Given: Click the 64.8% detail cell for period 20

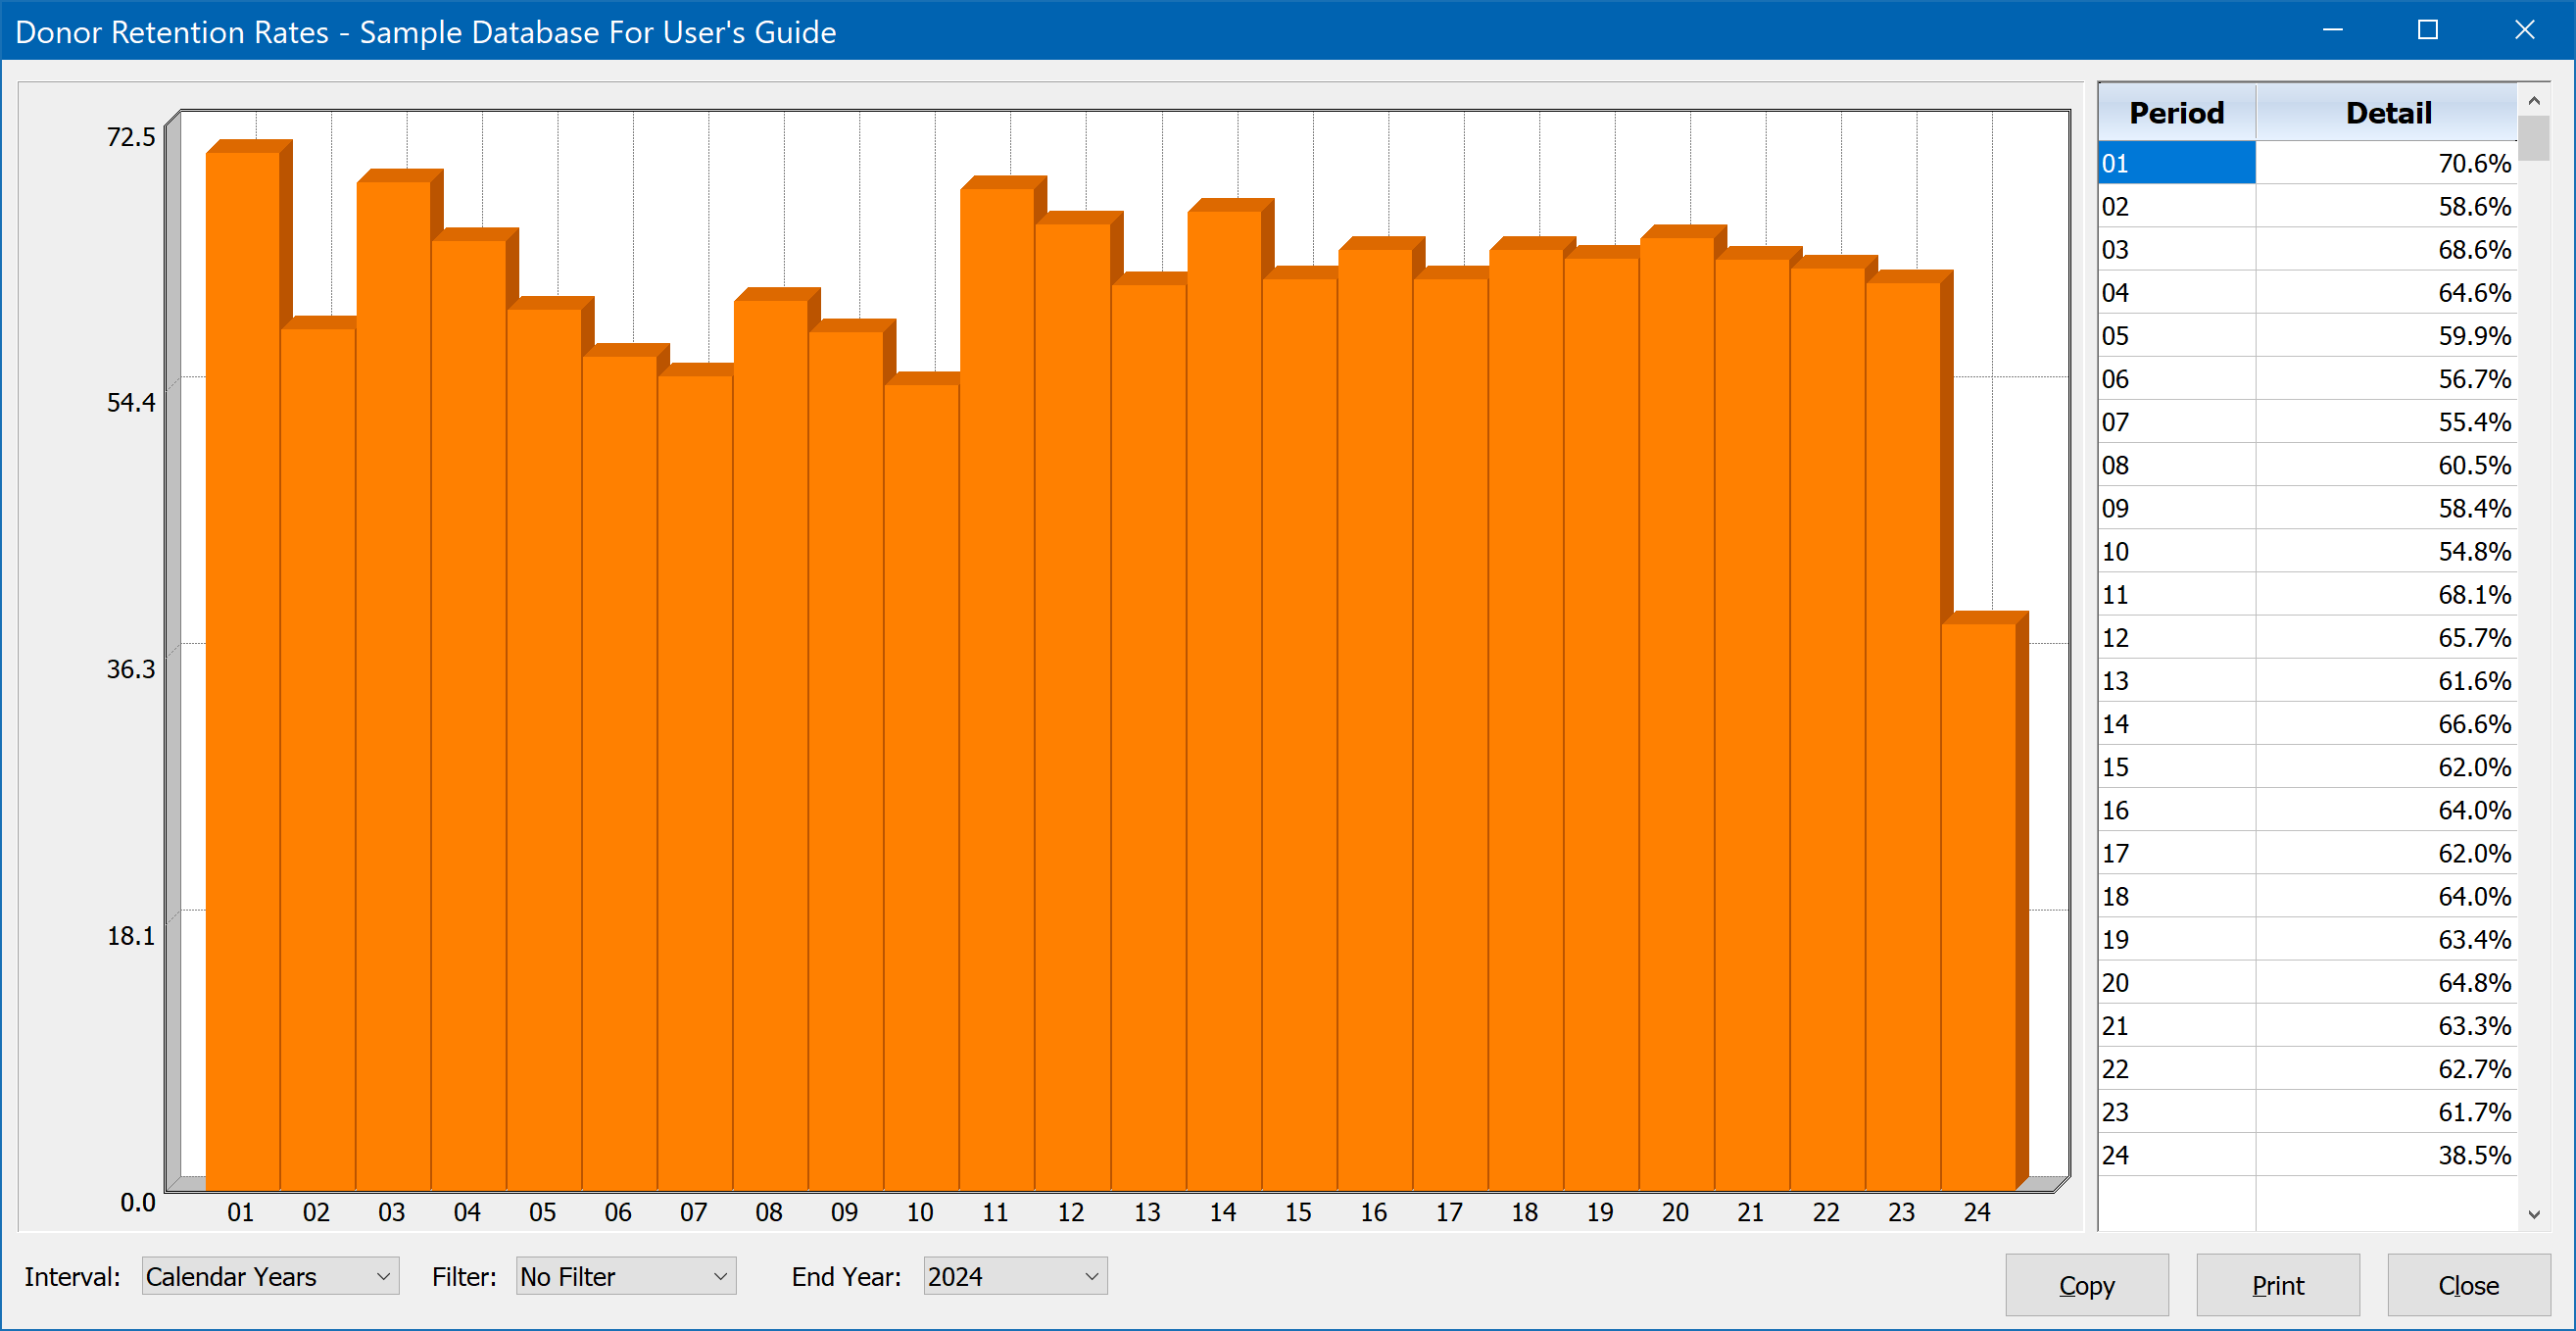Looking at the screenshot, I should (2387, 982).
